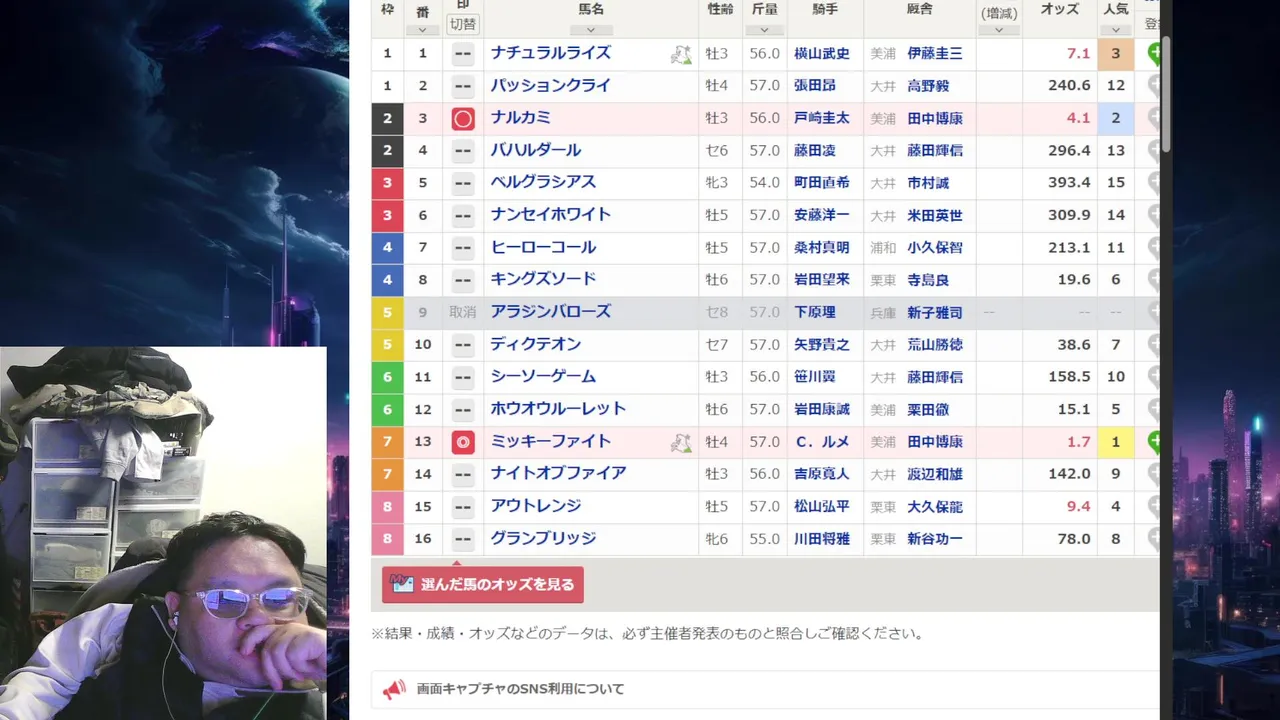This screenshot has height=720, width=1280.
Task: Click the 取消 label for アラジンバローズ
Action: [462, 312]
